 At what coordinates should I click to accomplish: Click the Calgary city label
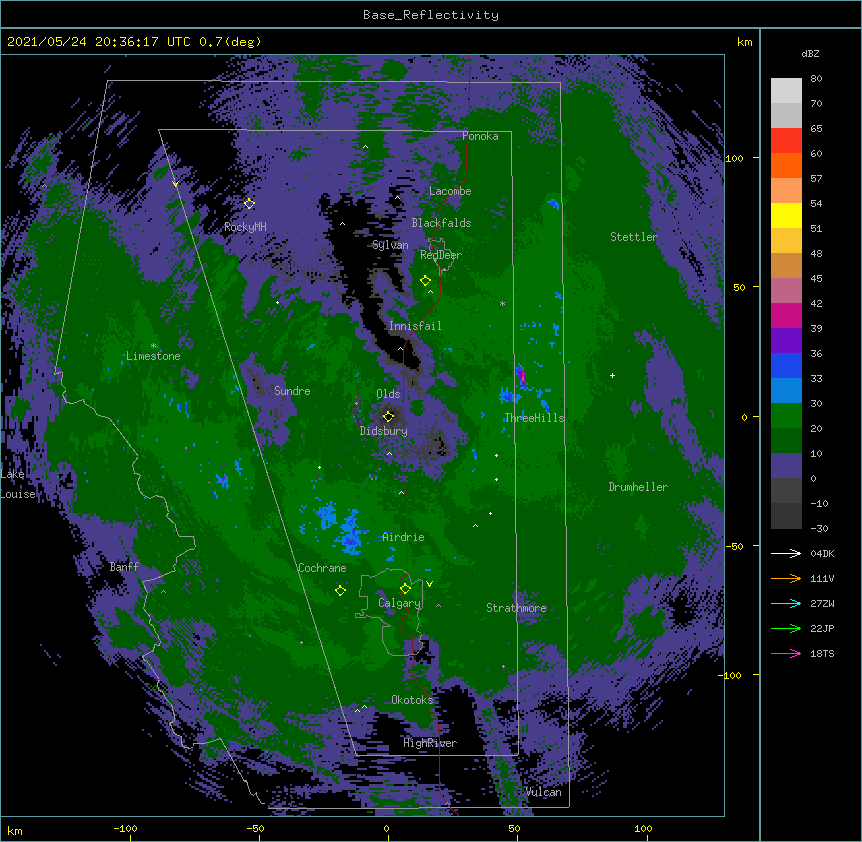[x=399, y=603]
